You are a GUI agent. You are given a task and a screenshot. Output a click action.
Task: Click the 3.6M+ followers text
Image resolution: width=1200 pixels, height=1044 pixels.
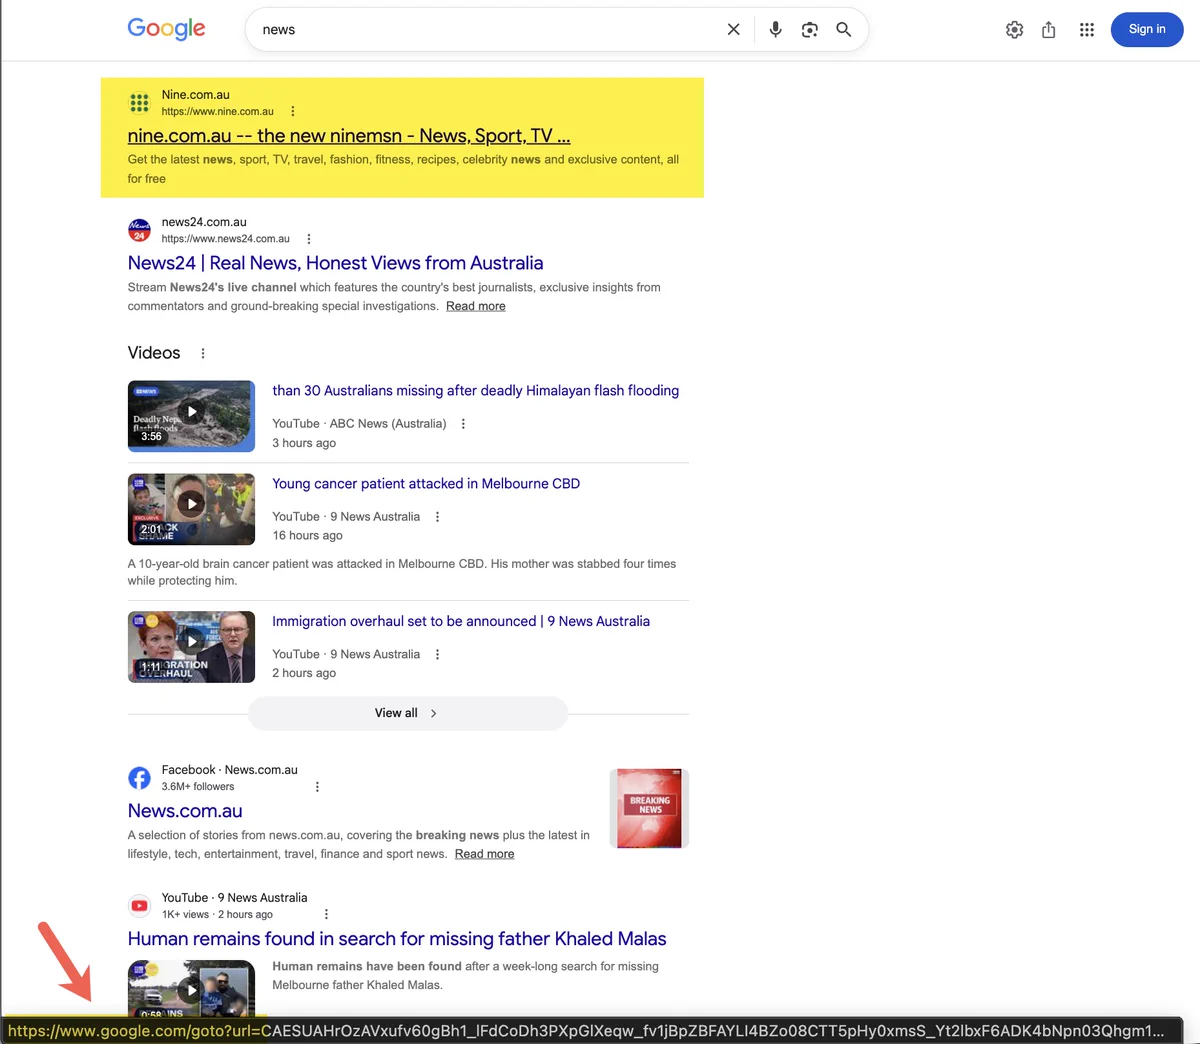coord(198,787)
